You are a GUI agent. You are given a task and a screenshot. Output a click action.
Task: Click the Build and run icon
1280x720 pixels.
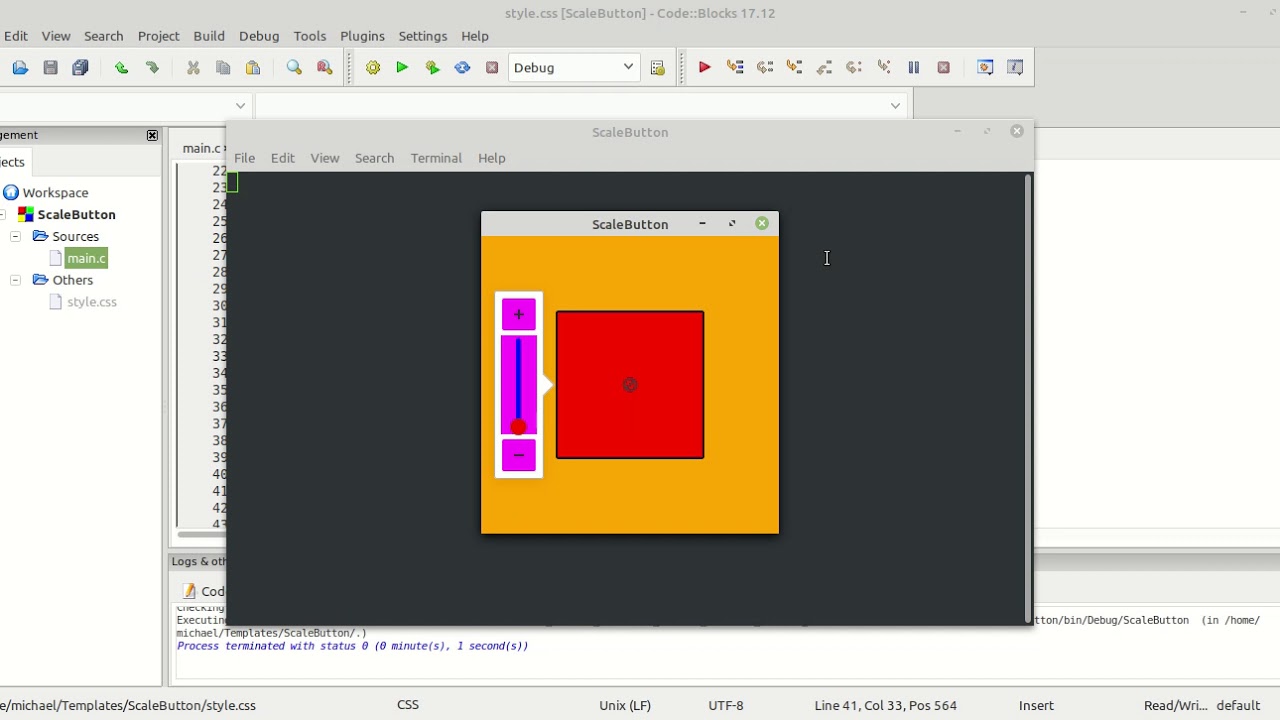tap(432, 68)
